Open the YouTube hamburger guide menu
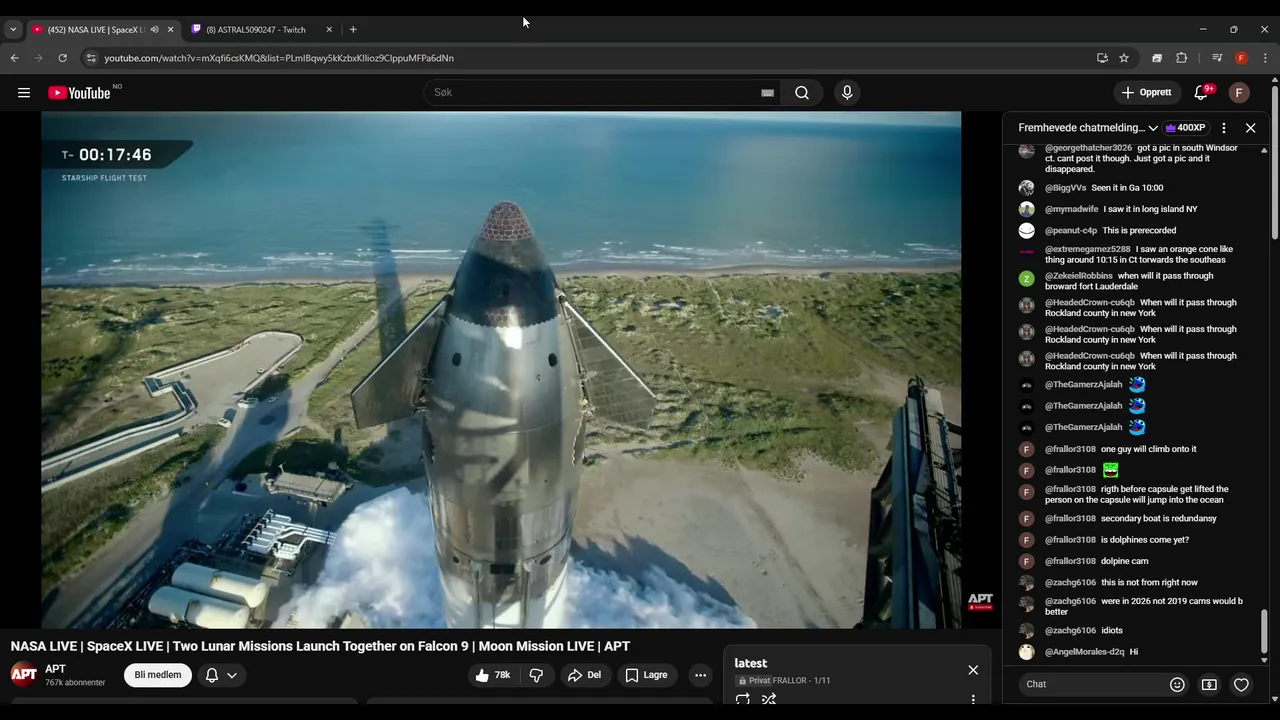The image size is (1280, 720). click(24, 93)
